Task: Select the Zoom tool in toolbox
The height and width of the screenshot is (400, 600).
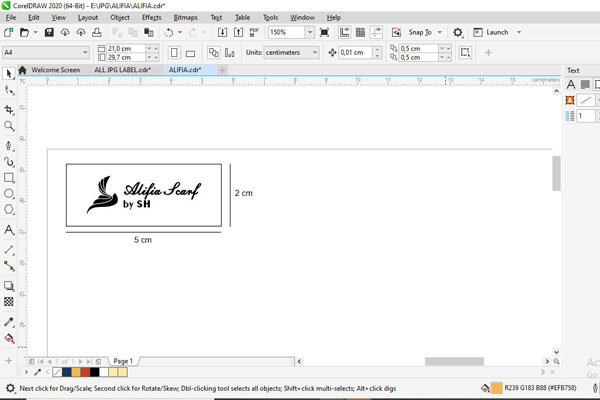Action: pos(9,126)
